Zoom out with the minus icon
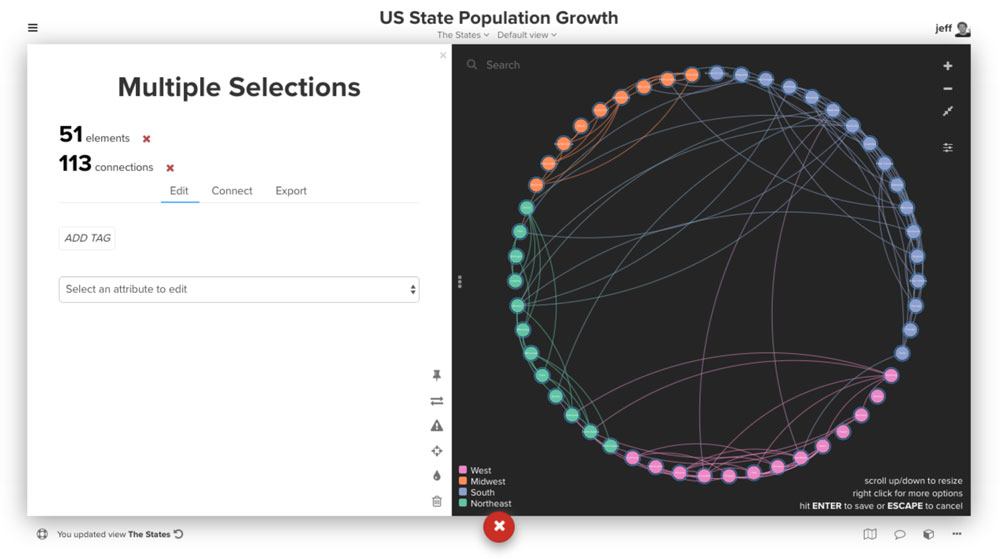Viewport: 1000px width, 559px height. coord(948,89)
